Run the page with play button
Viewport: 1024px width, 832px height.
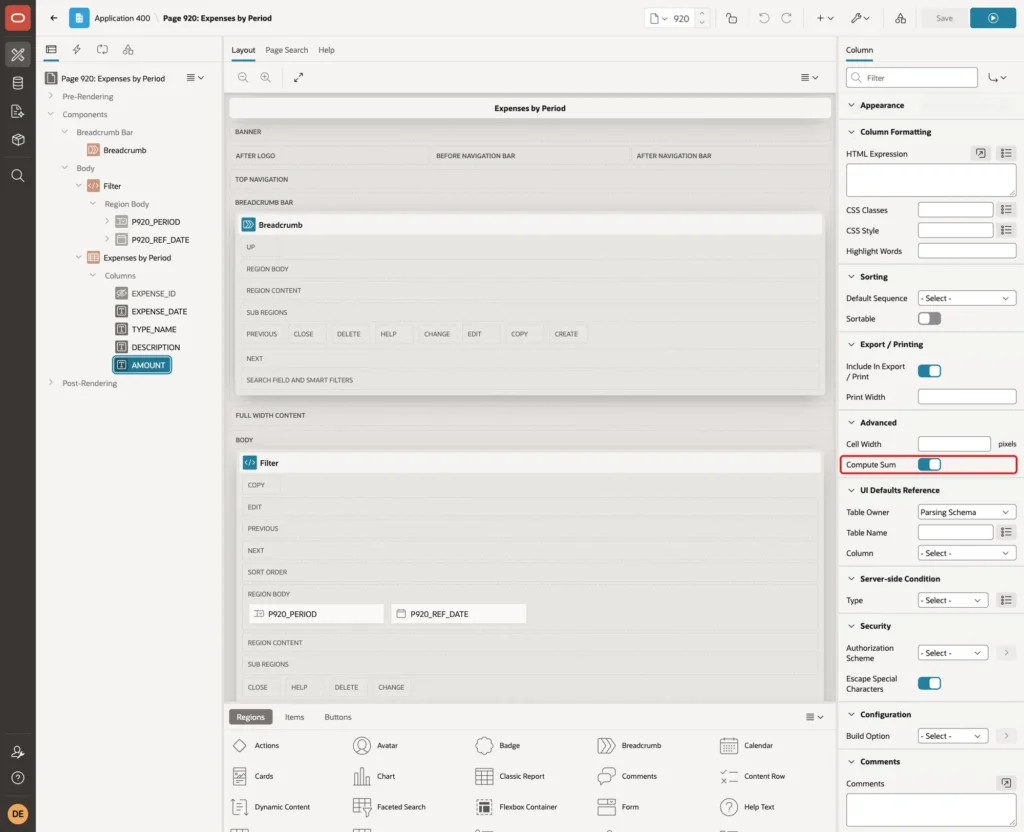[992, 18]
